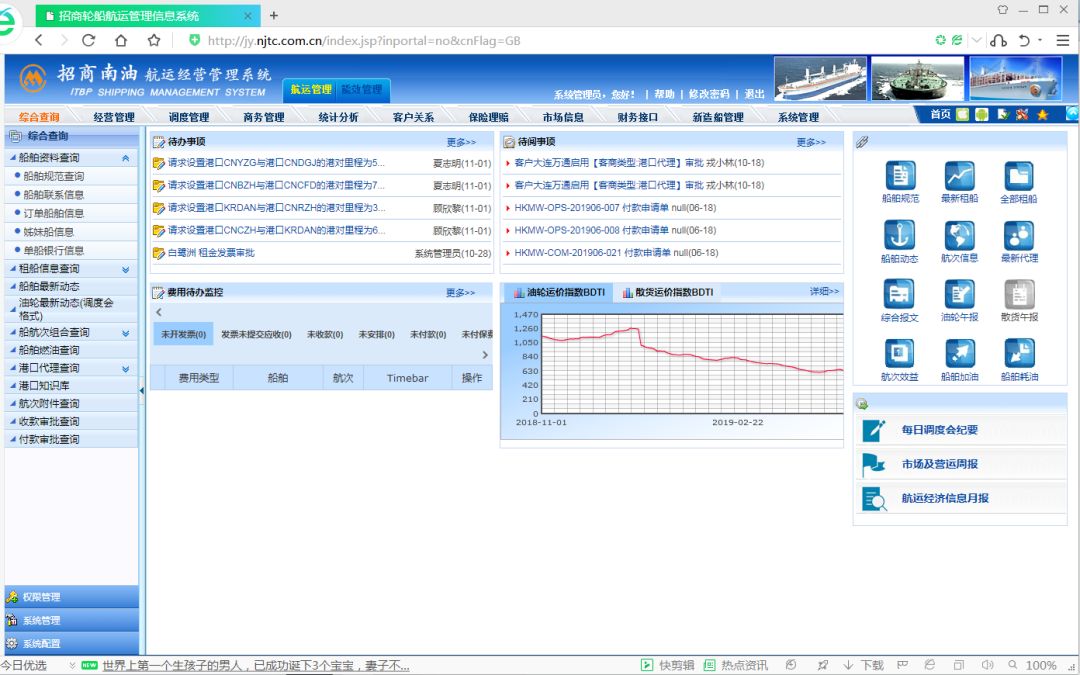This screenshot has height=675, width=1080.
Task: Click the 船舶动态 anchor icon
Action: coord(900,235)
